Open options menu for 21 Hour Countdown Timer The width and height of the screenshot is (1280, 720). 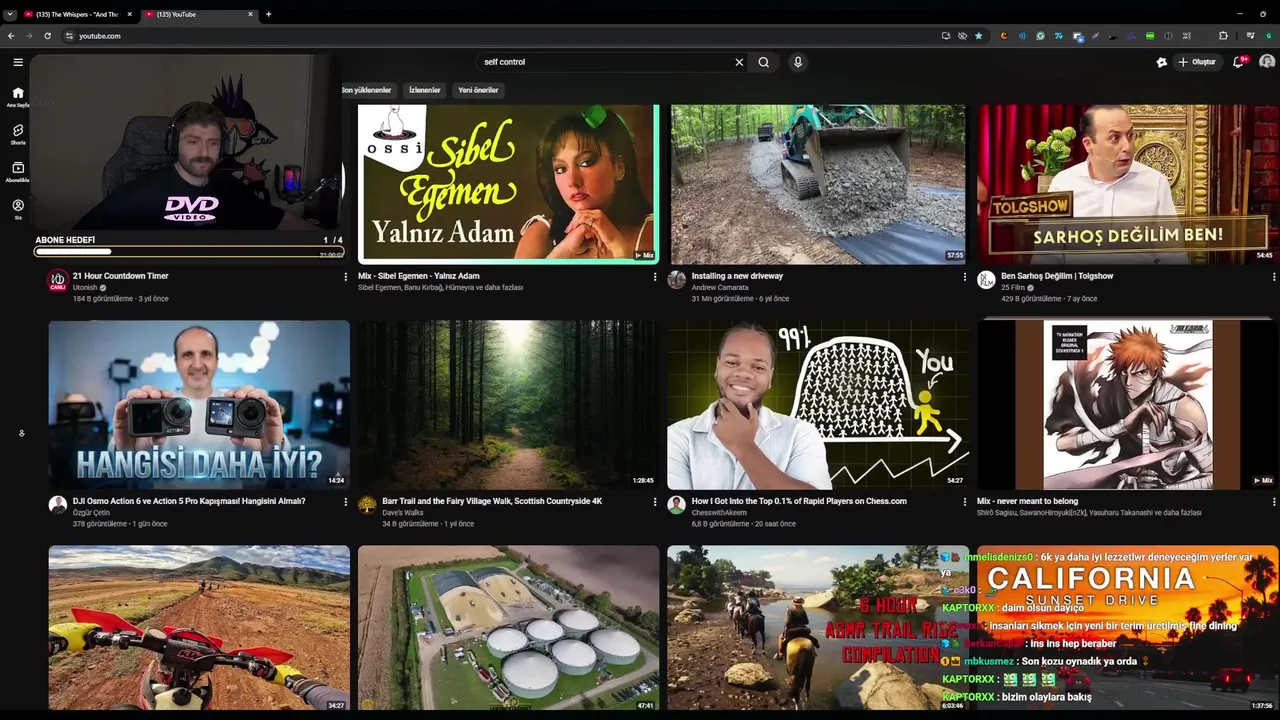[346, 277]
